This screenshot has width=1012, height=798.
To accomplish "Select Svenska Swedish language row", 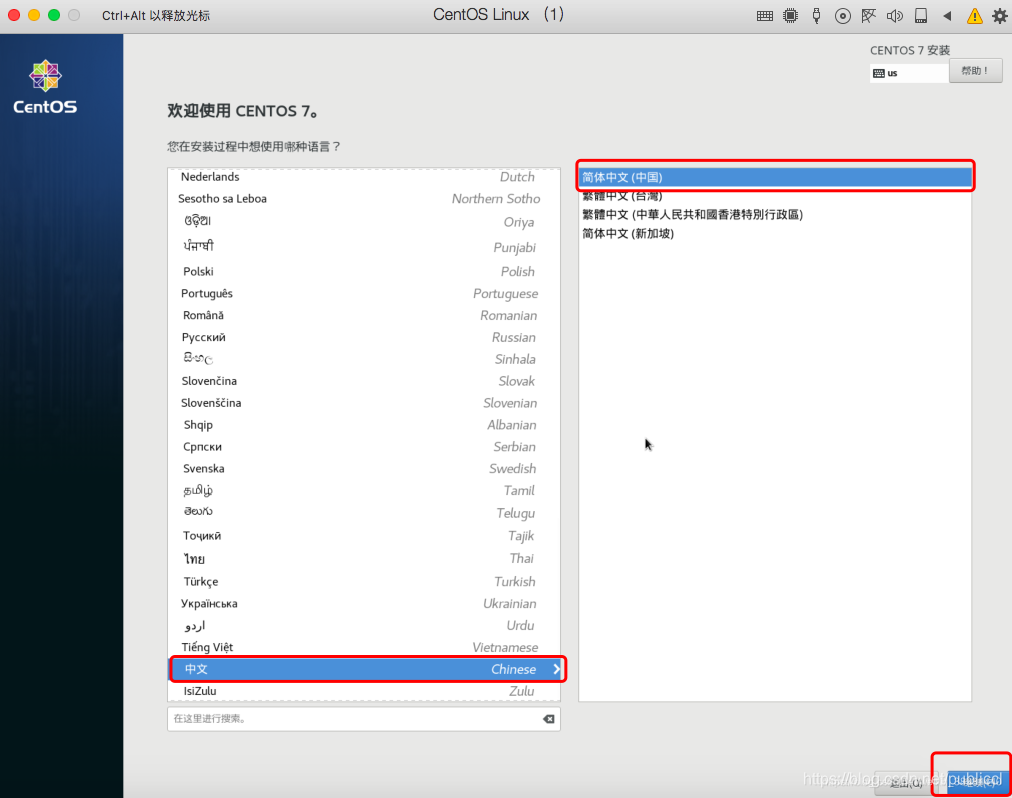I will pyautogui.click(x=364, y=468).
